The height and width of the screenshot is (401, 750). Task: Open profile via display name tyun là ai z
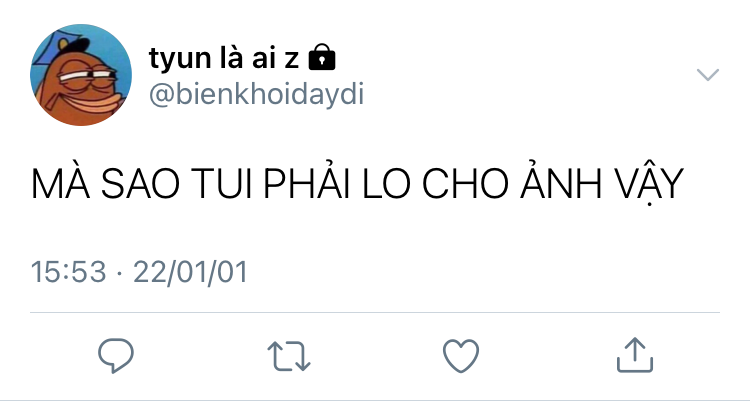click(x=224, y=58)
